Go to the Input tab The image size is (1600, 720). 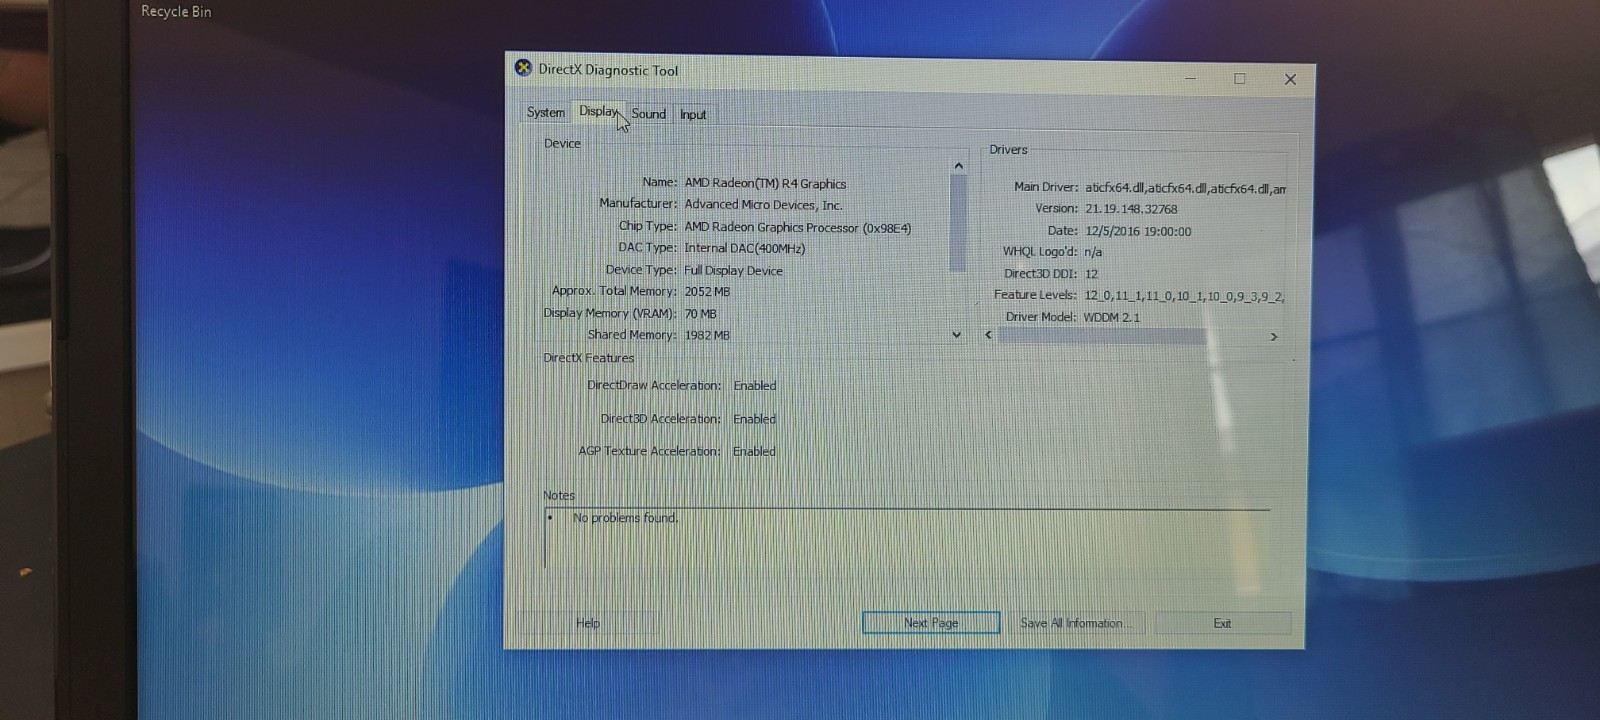coord(693,115)
